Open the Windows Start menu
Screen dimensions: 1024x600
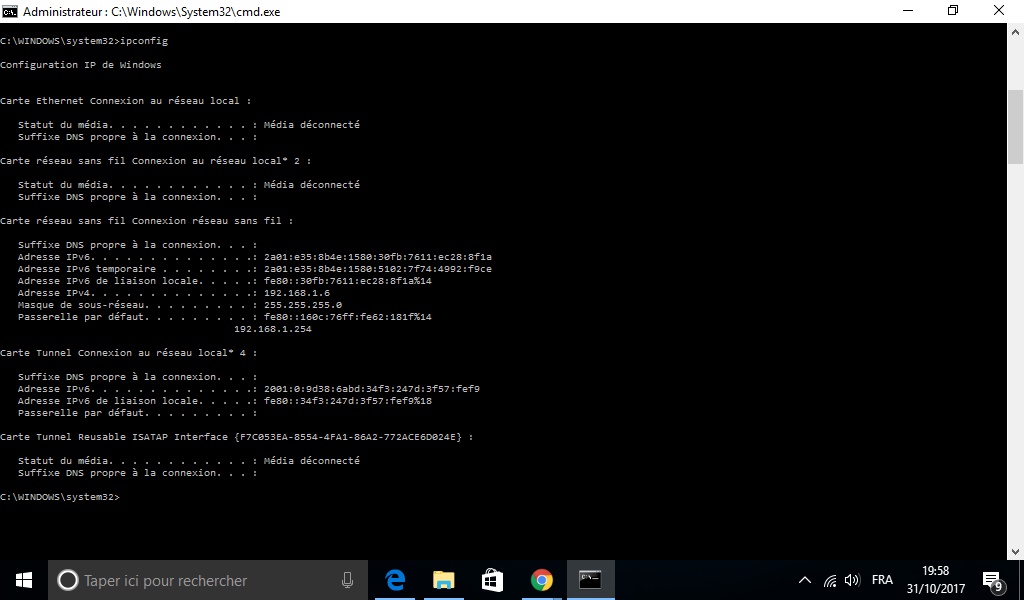coord(24,580)
